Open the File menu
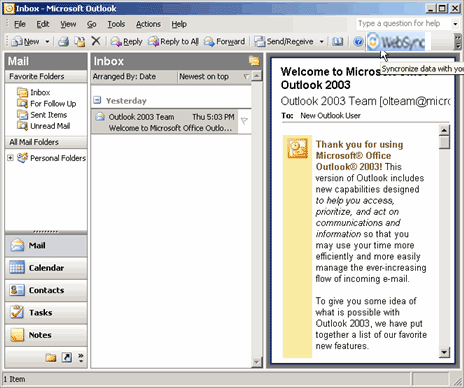Image resolution: width=464 pixels, height=388 pixels. tap(20, 24)
